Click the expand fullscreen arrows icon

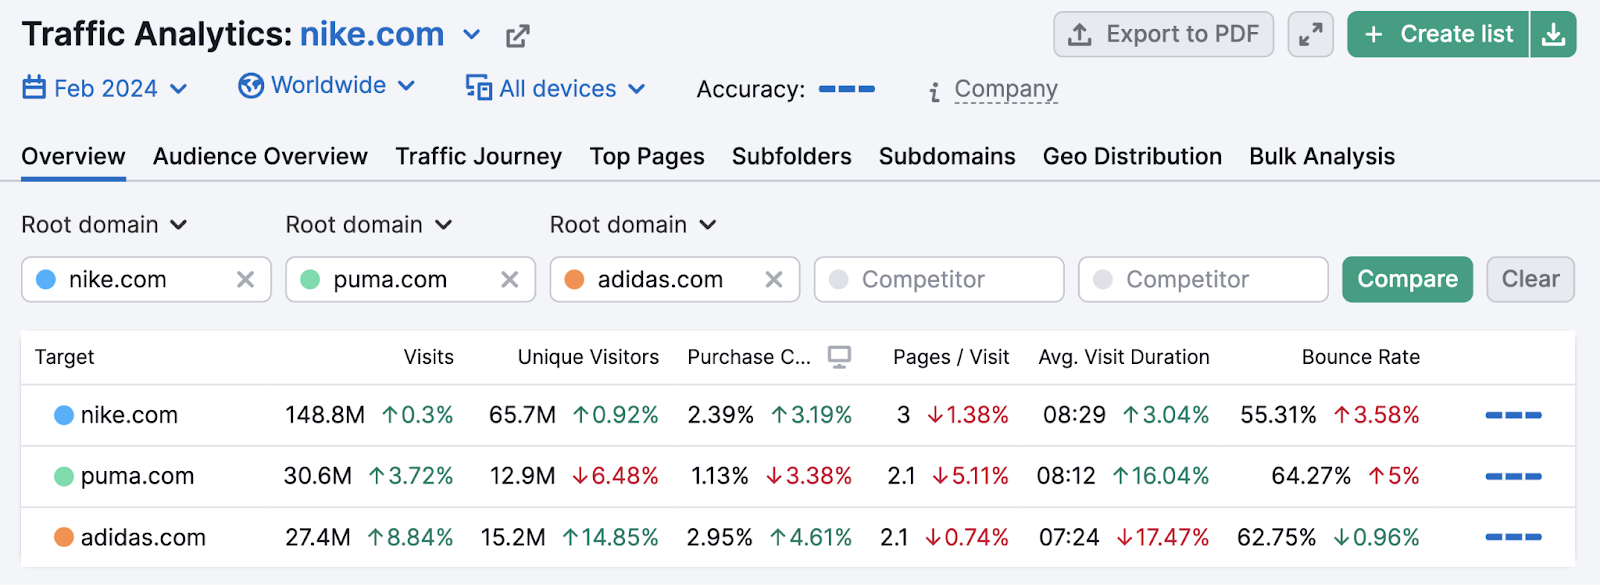tap(1310, 34)
